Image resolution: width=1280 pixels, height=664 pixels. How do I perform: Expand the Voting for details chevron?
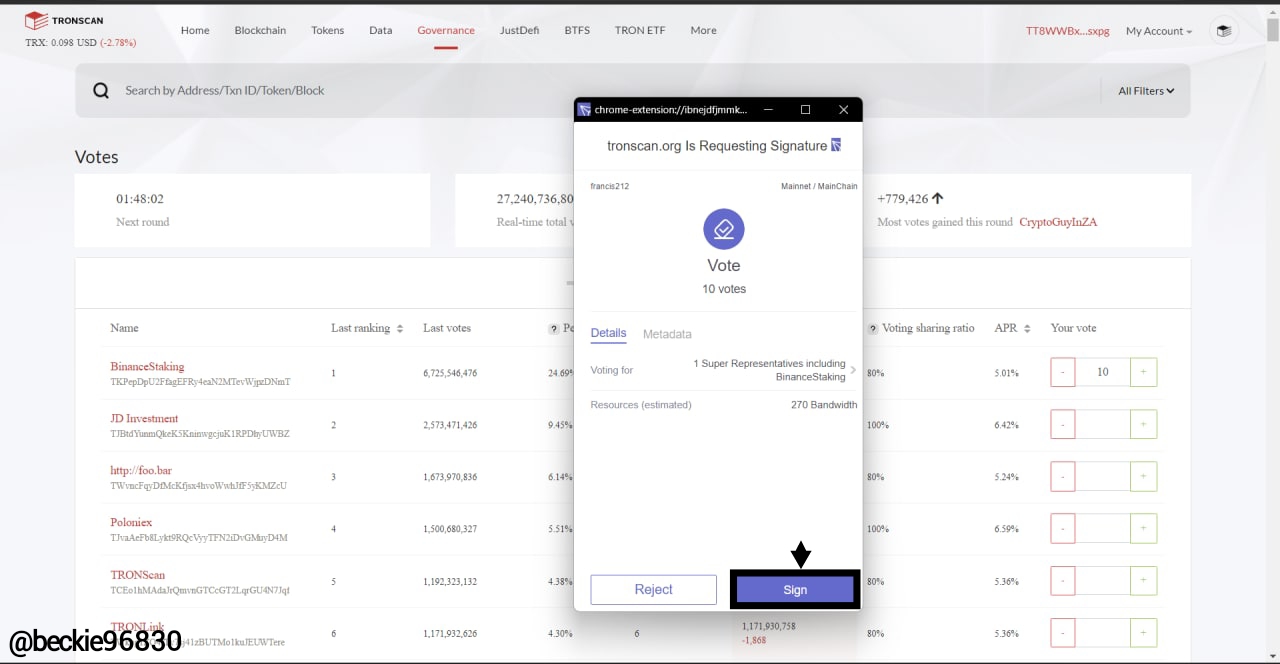853,370
